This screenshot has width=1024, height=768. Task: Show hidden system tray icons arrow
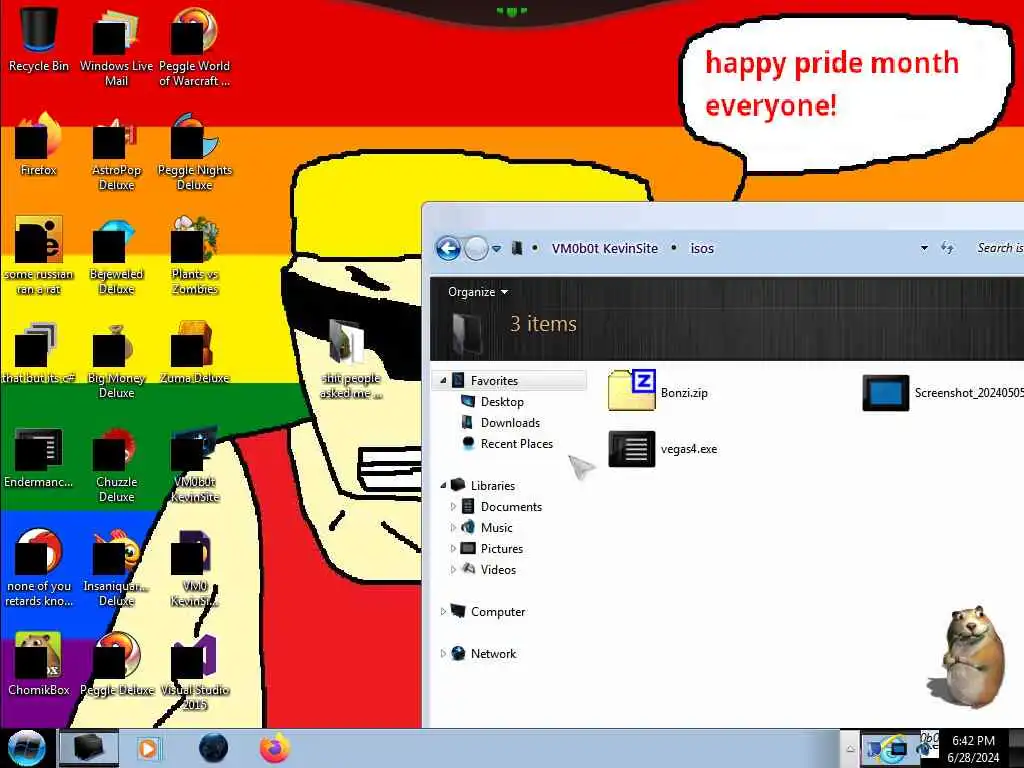[850, 749]
